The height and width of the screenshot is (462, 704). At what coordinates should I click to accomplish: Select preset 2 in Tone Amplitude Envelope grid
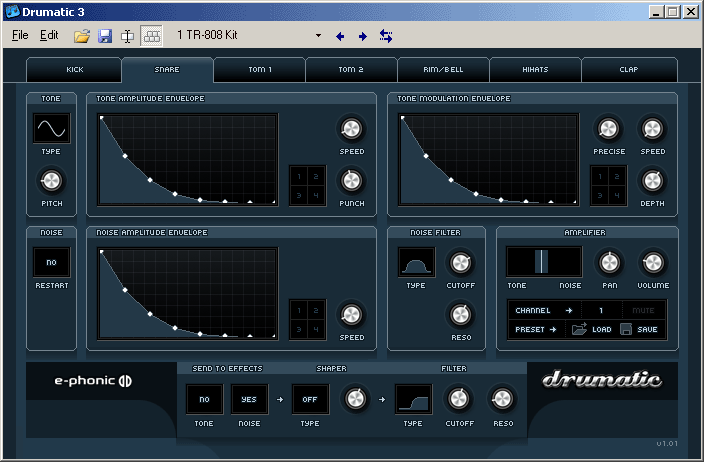pyautogui.click(x=316, y=176)
